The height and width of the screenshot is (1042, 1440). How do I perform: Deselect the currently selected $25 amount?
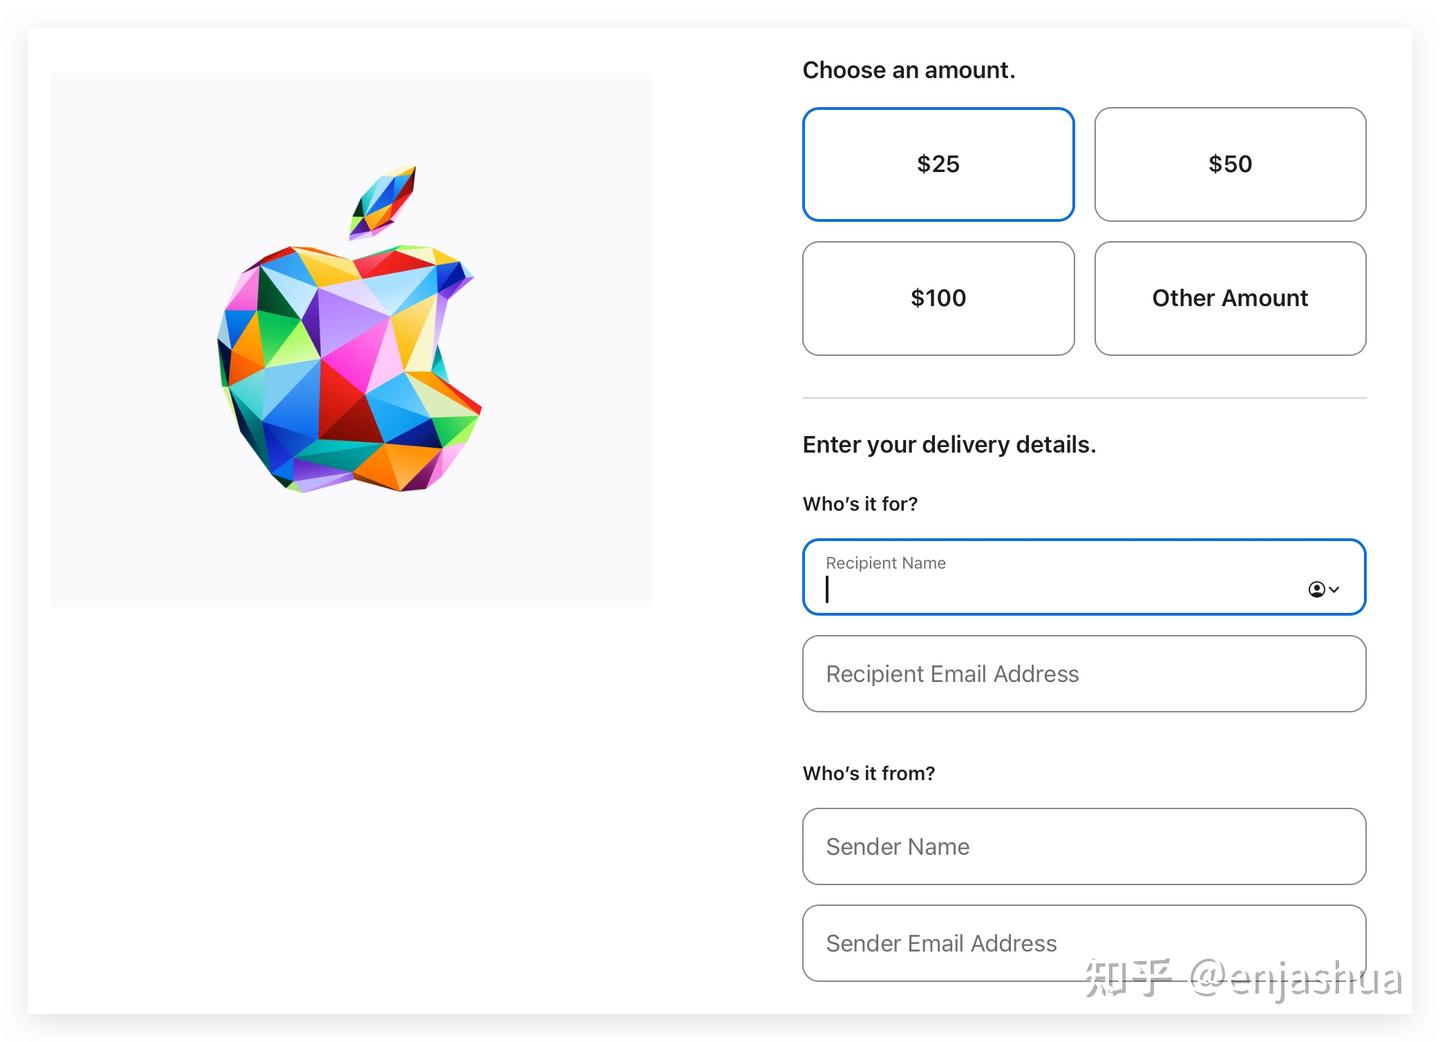pos(937,164)
